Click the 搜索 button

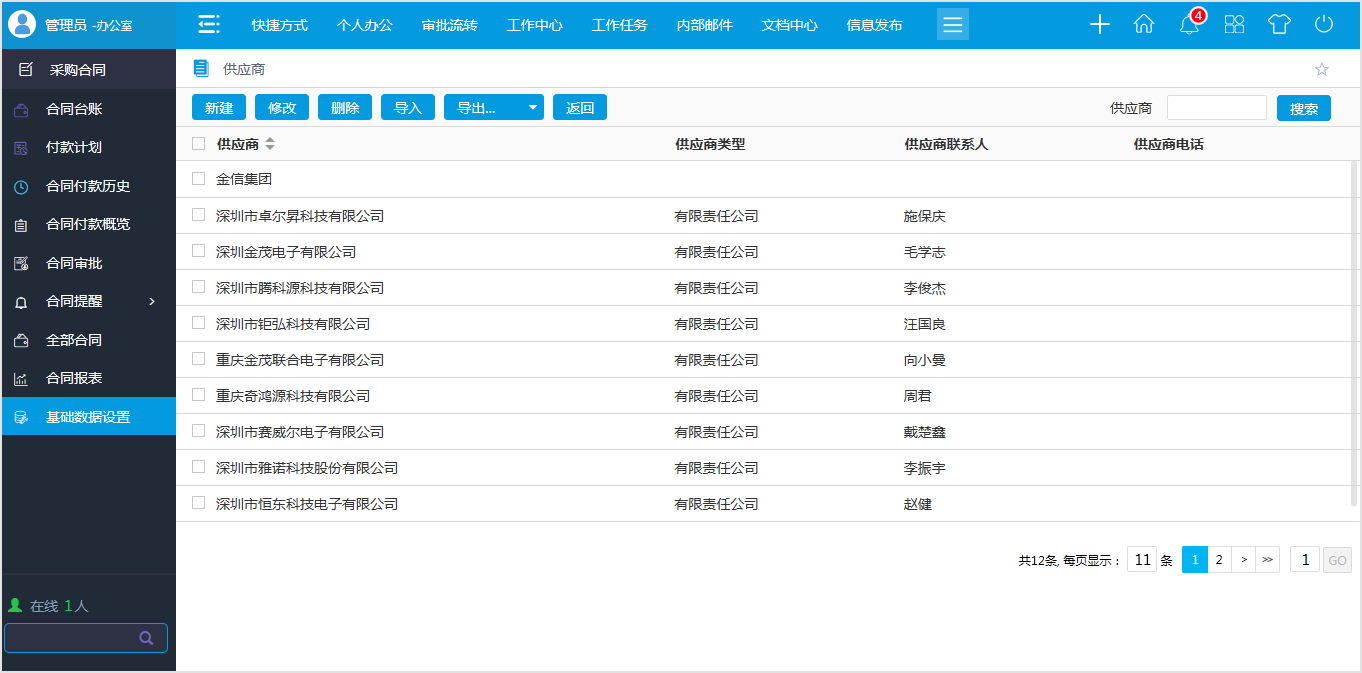(1303, 107)
